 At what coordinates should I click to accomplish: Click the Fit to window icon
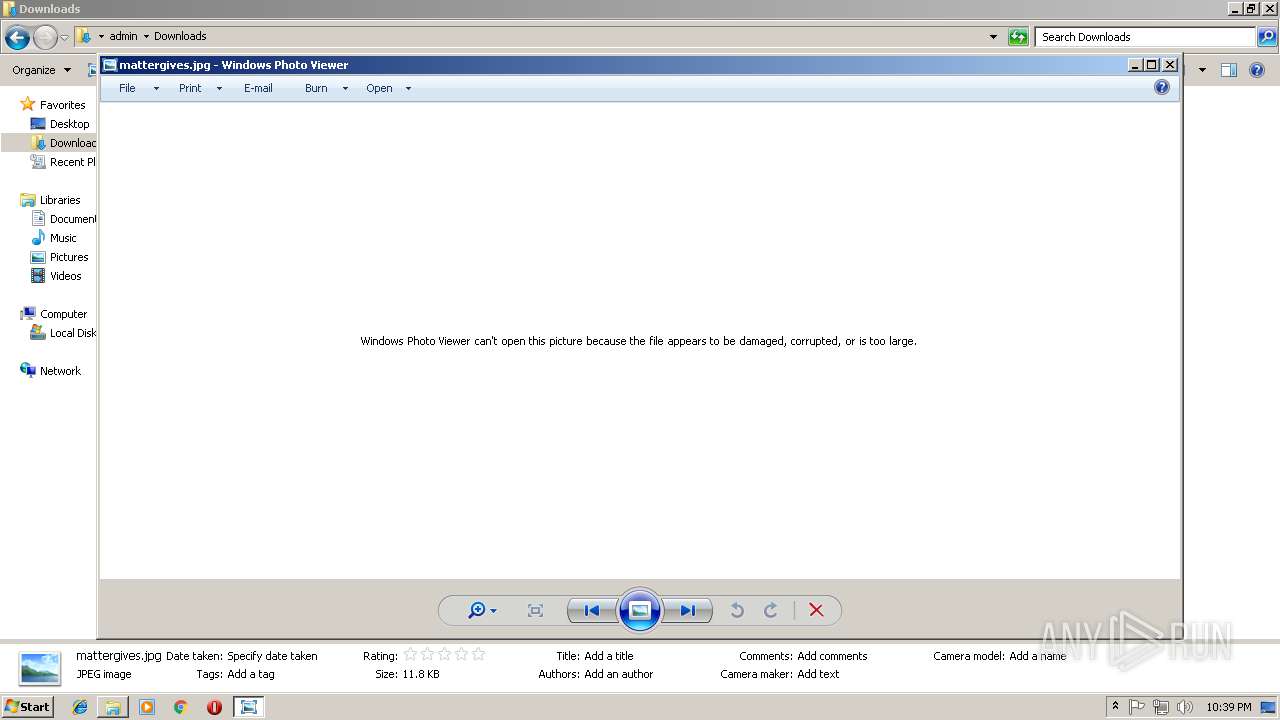(x=535, y=610)
